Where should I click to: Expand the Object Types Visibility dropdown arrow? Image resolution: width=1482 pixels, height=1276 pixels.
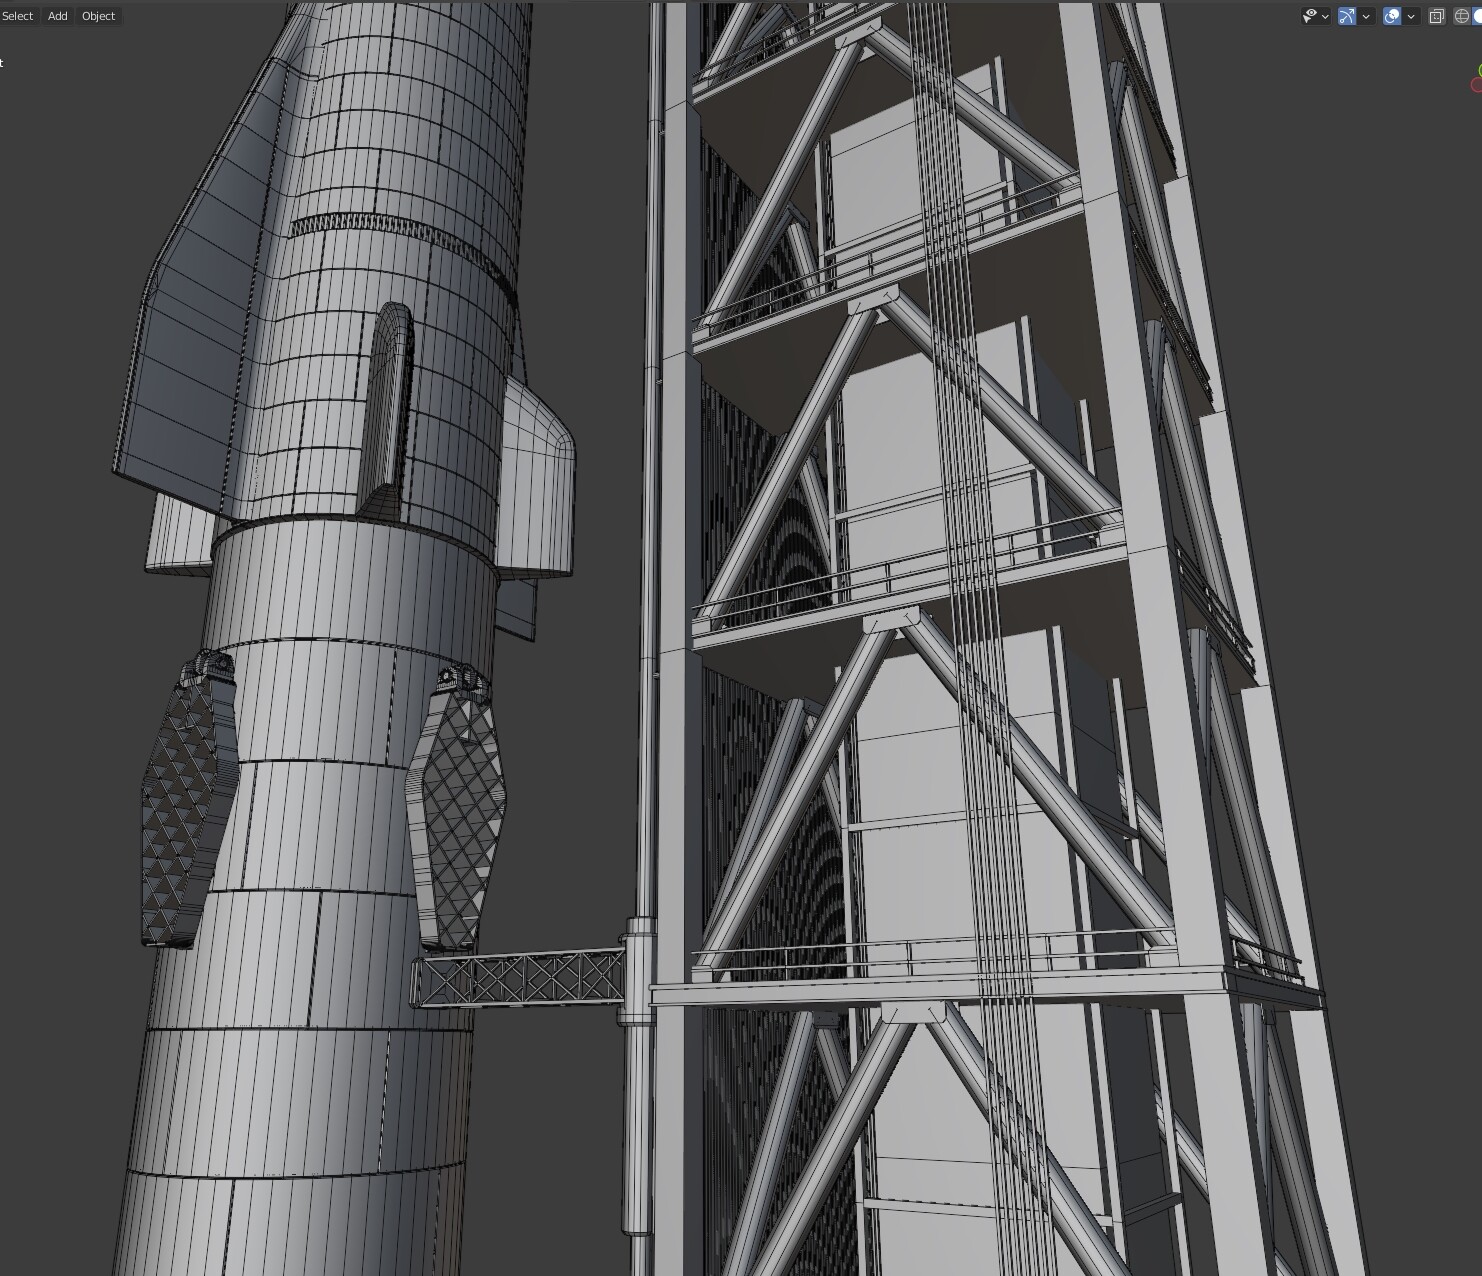pos(1324,15)
